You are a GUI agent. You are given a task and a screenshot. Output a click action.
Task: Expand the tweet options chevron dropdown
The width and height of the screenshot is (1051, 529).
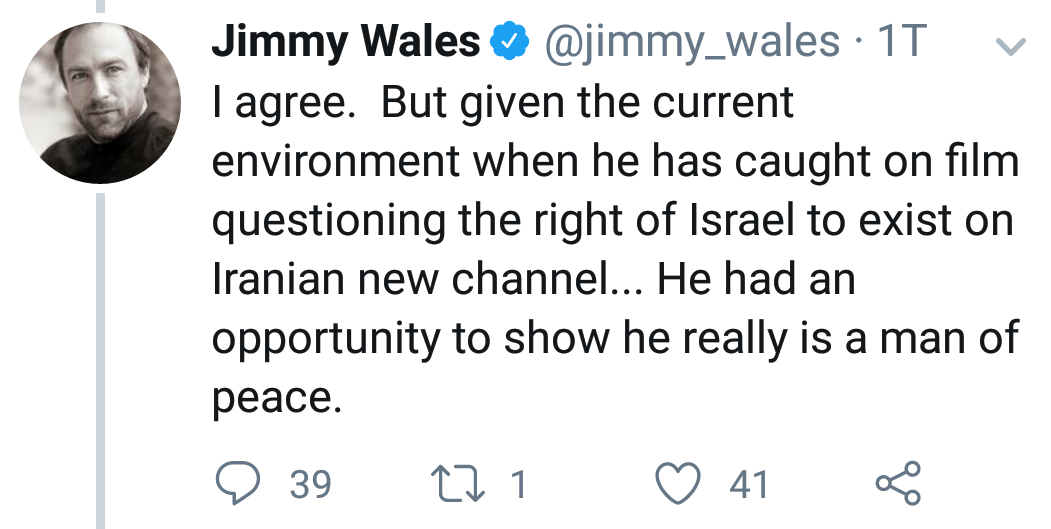(1012, 47)
